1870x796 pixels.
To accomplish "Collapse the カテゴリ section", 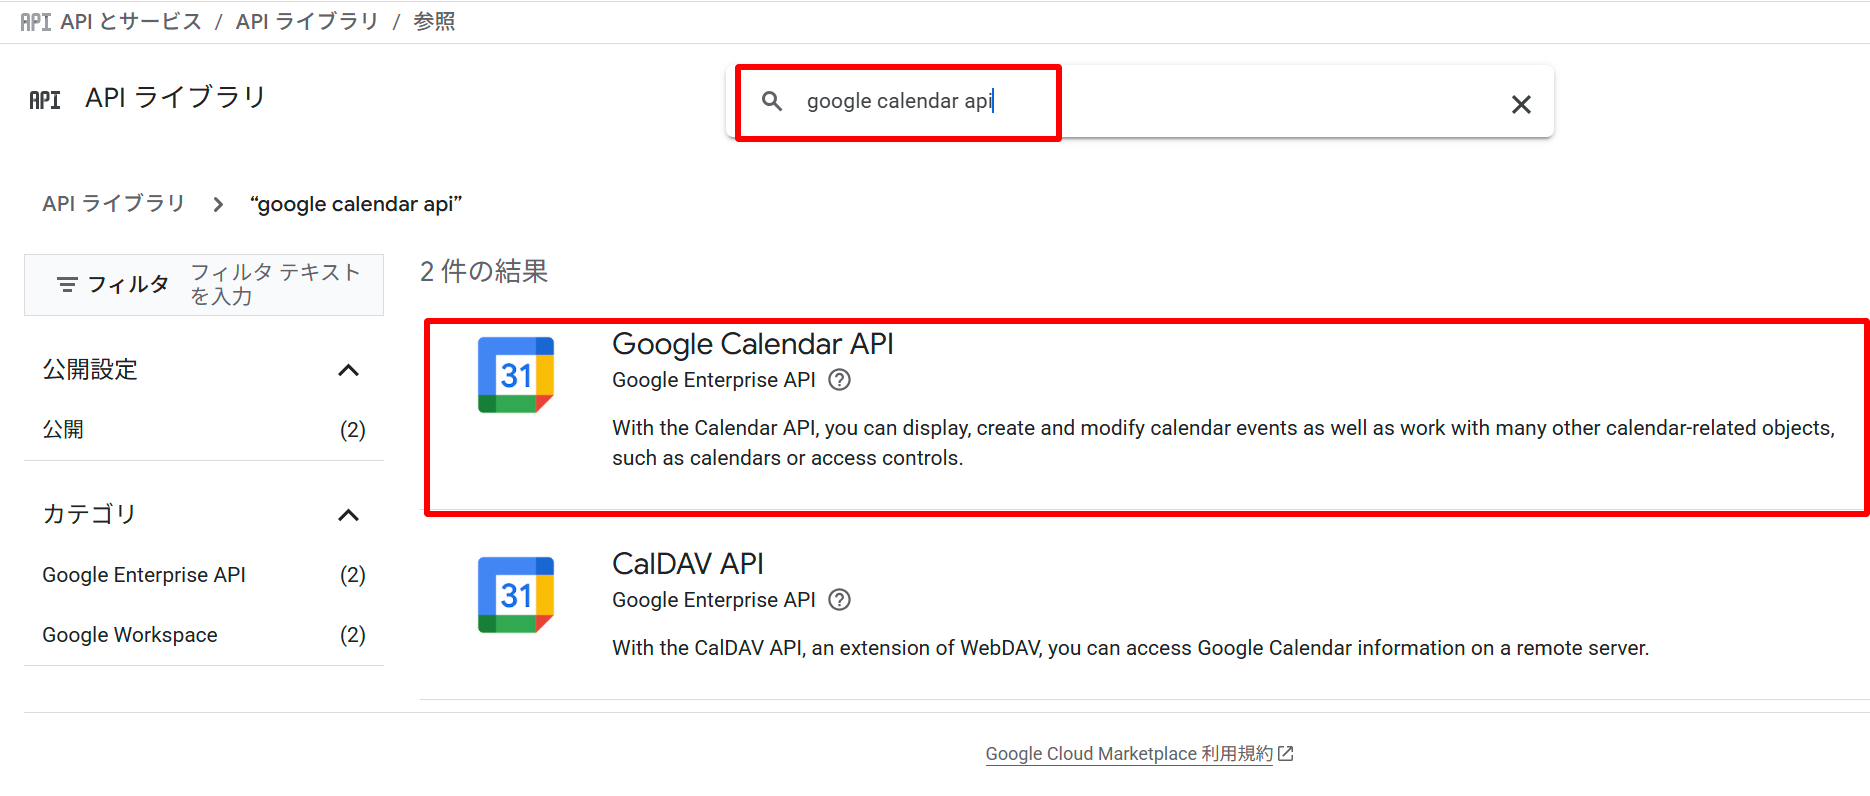I will click(348, 516).
